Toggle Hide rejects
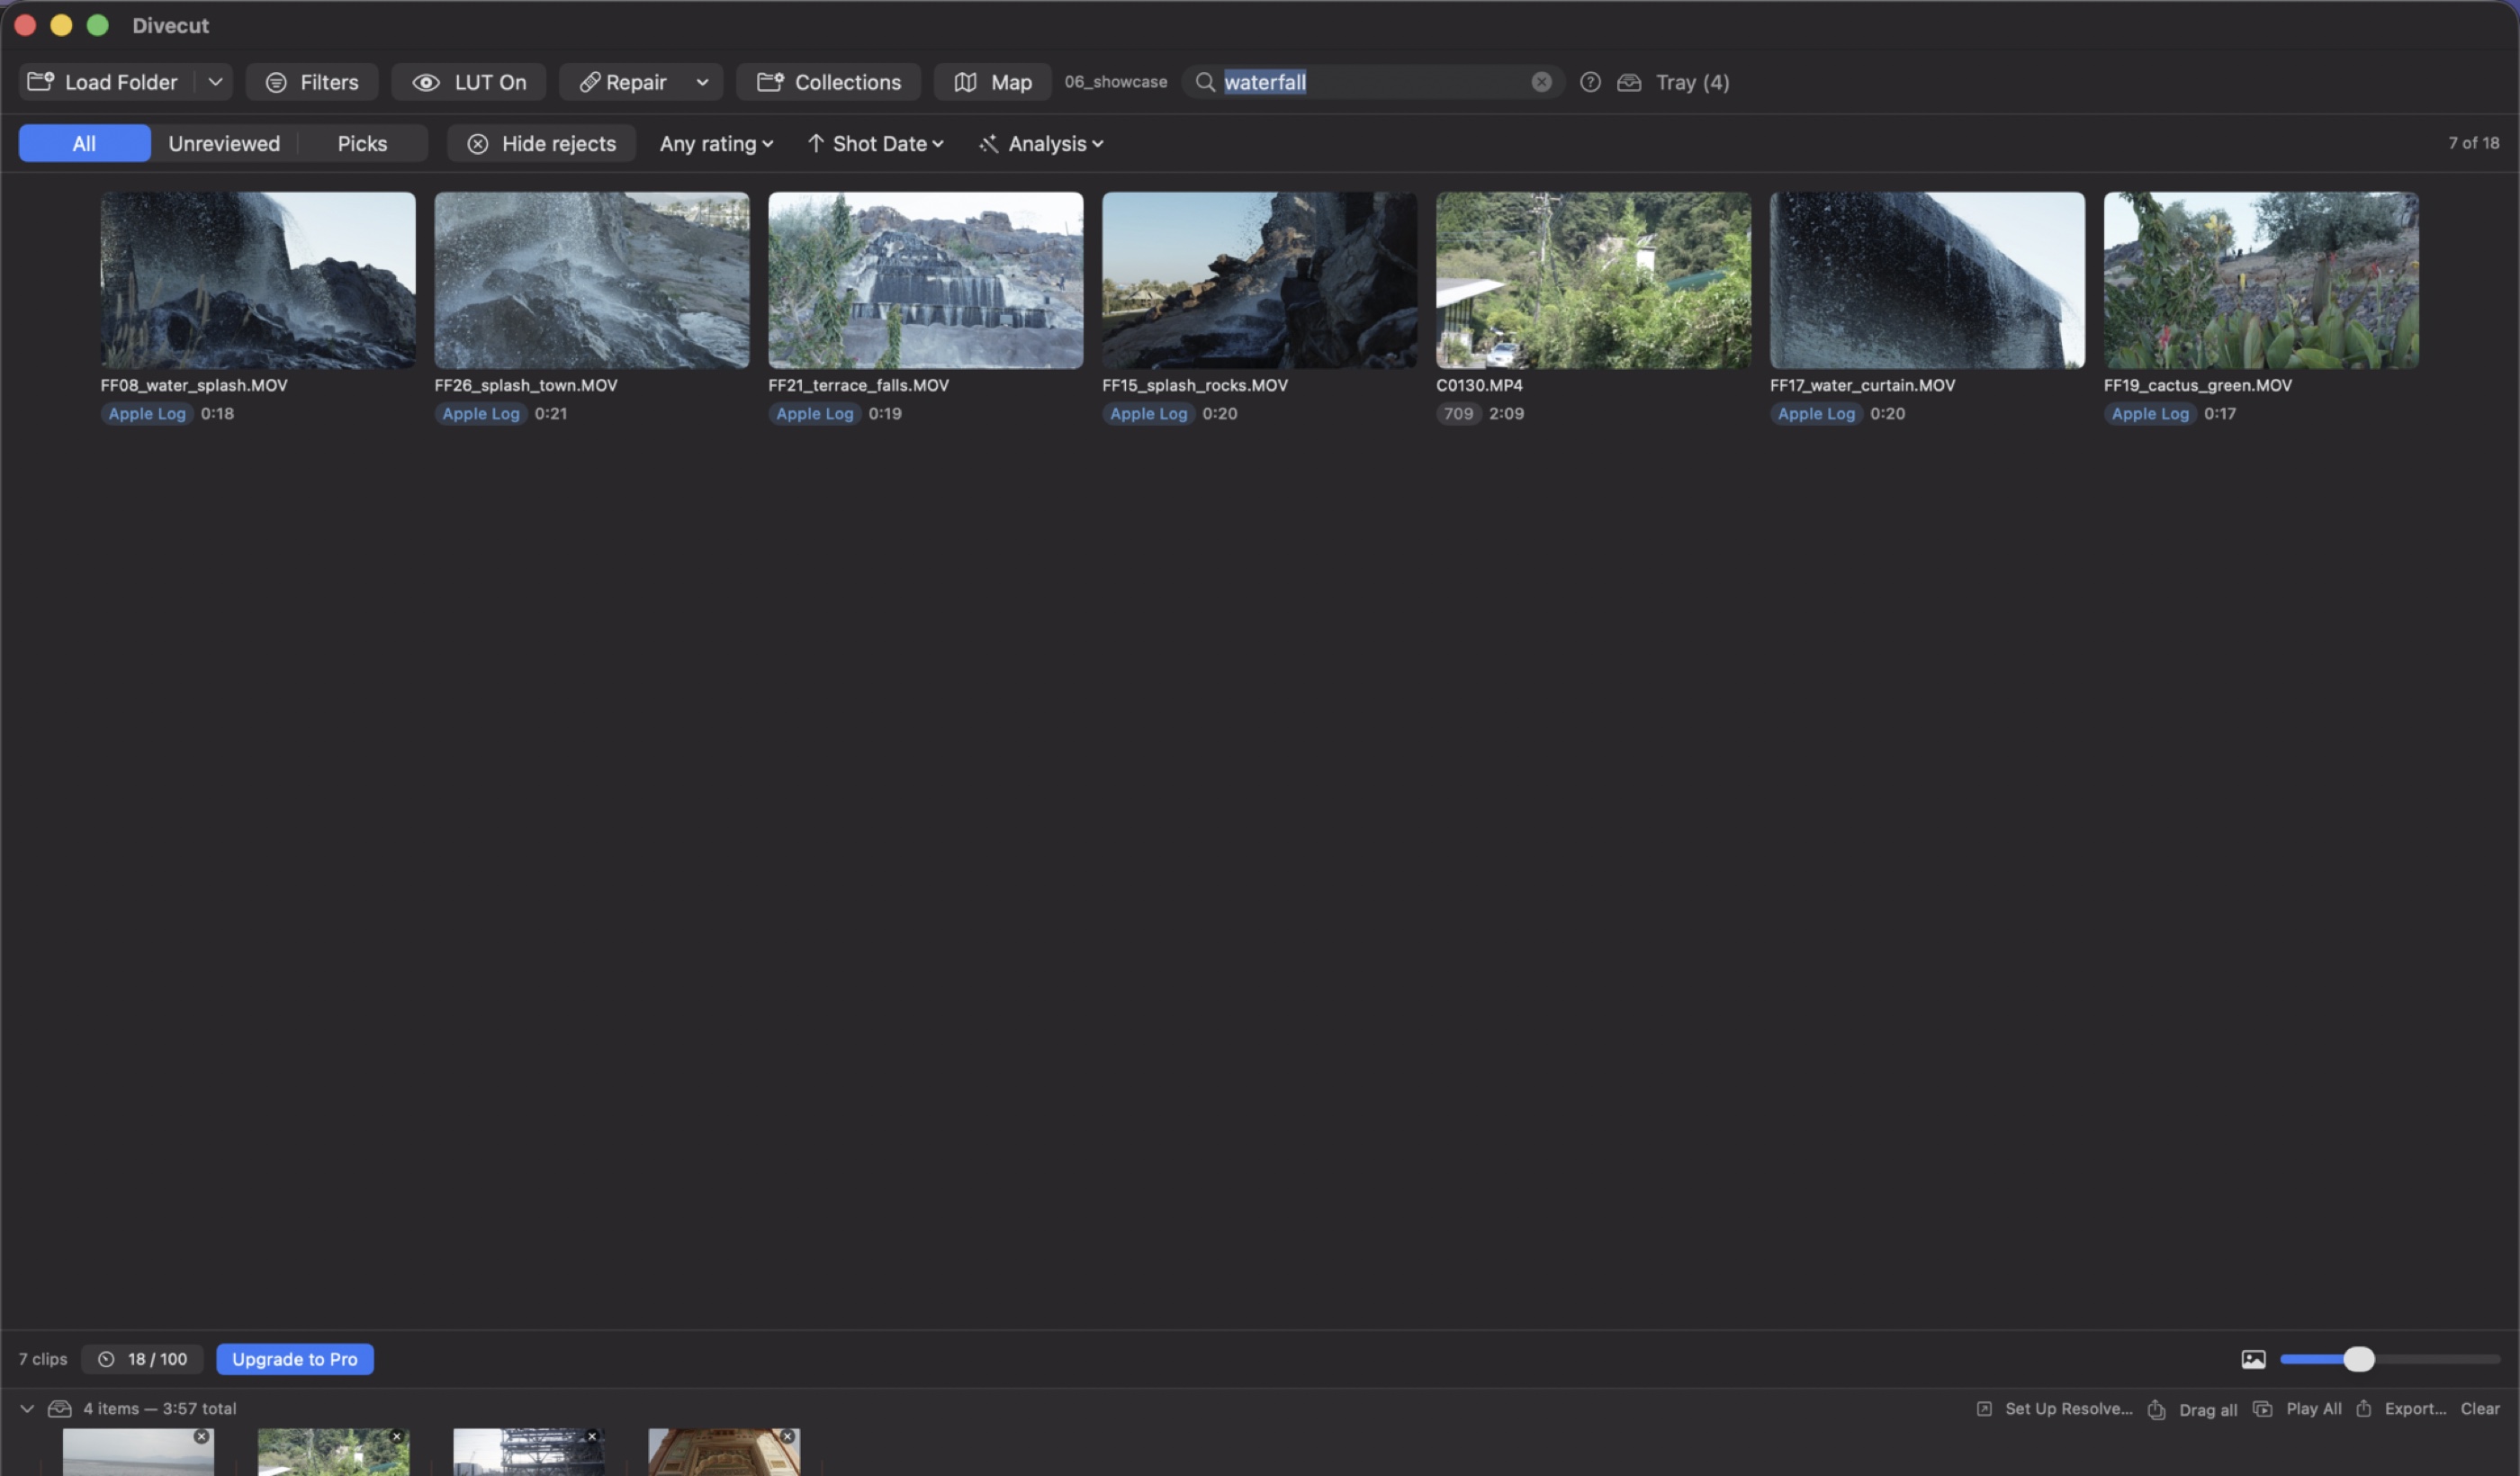The width and height of the screenshot is (2520, 1476). pos(541,143)
